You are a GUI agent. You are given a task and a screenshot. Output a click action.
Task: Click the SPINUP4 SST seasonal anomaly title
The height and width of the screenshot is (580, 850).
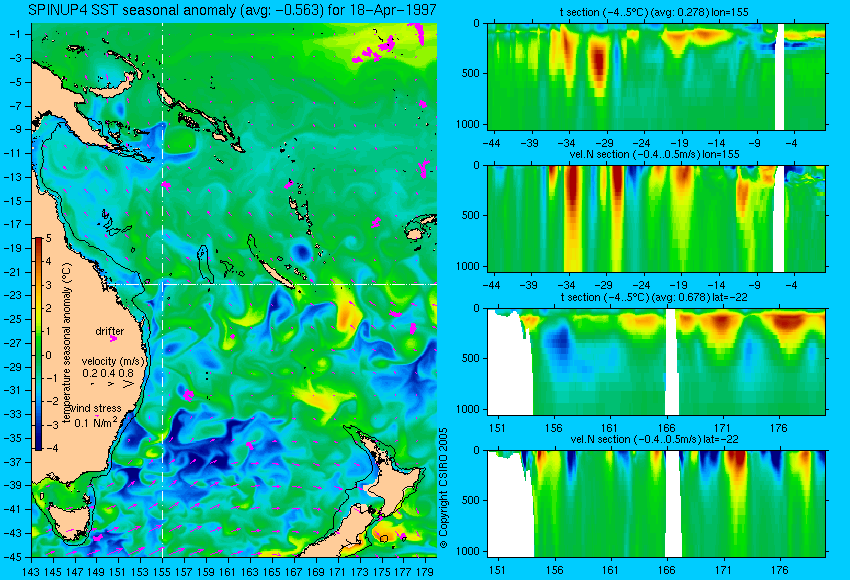232,10
